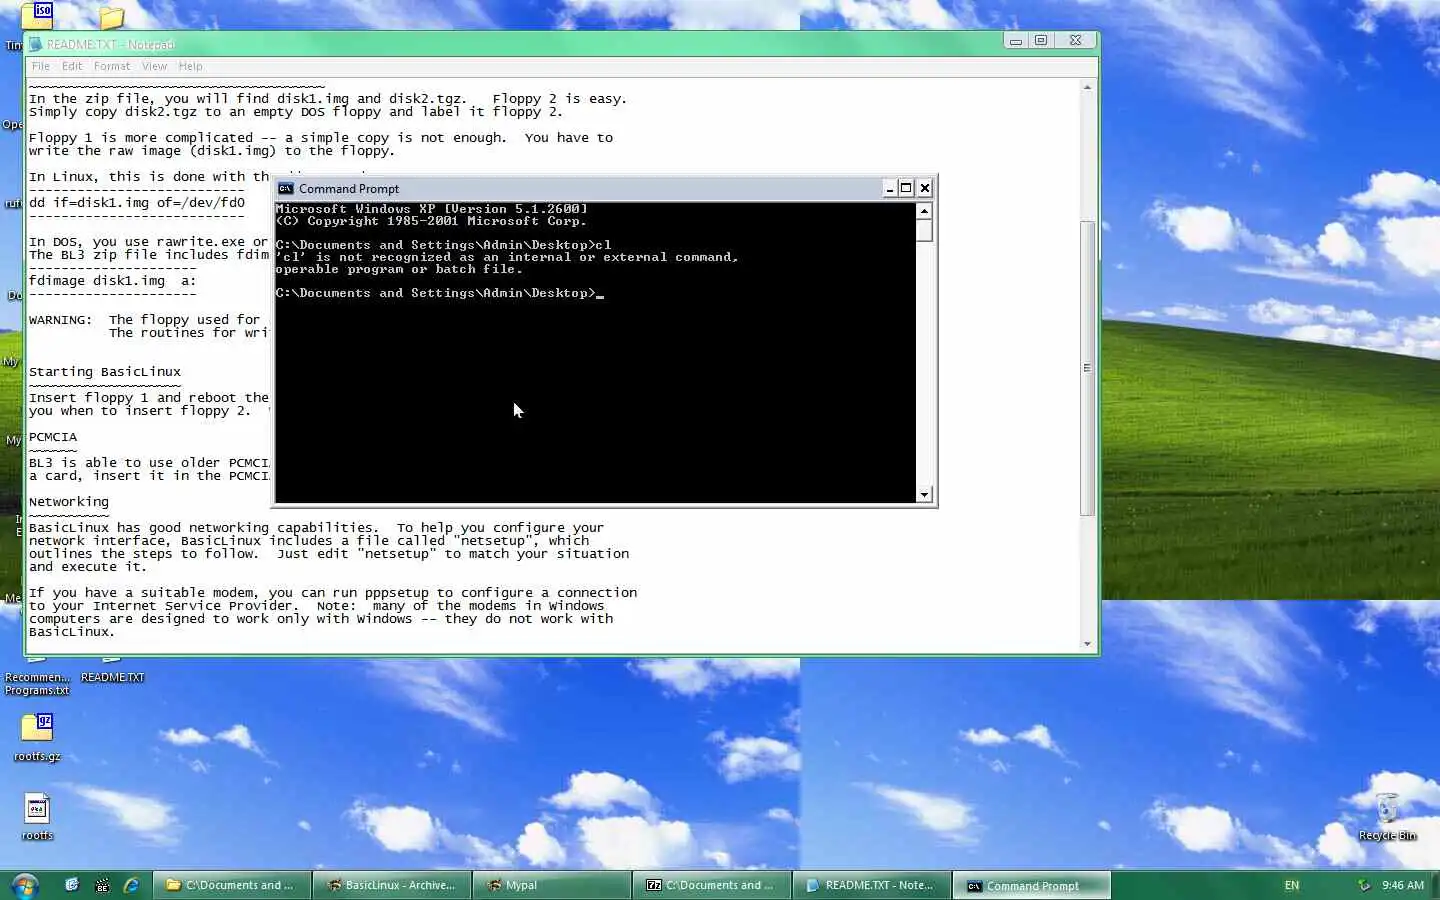Click the Notepad vertical scrollbar thumb
The width and height of the screenshot is (1440, 900).
[1087, 368]
